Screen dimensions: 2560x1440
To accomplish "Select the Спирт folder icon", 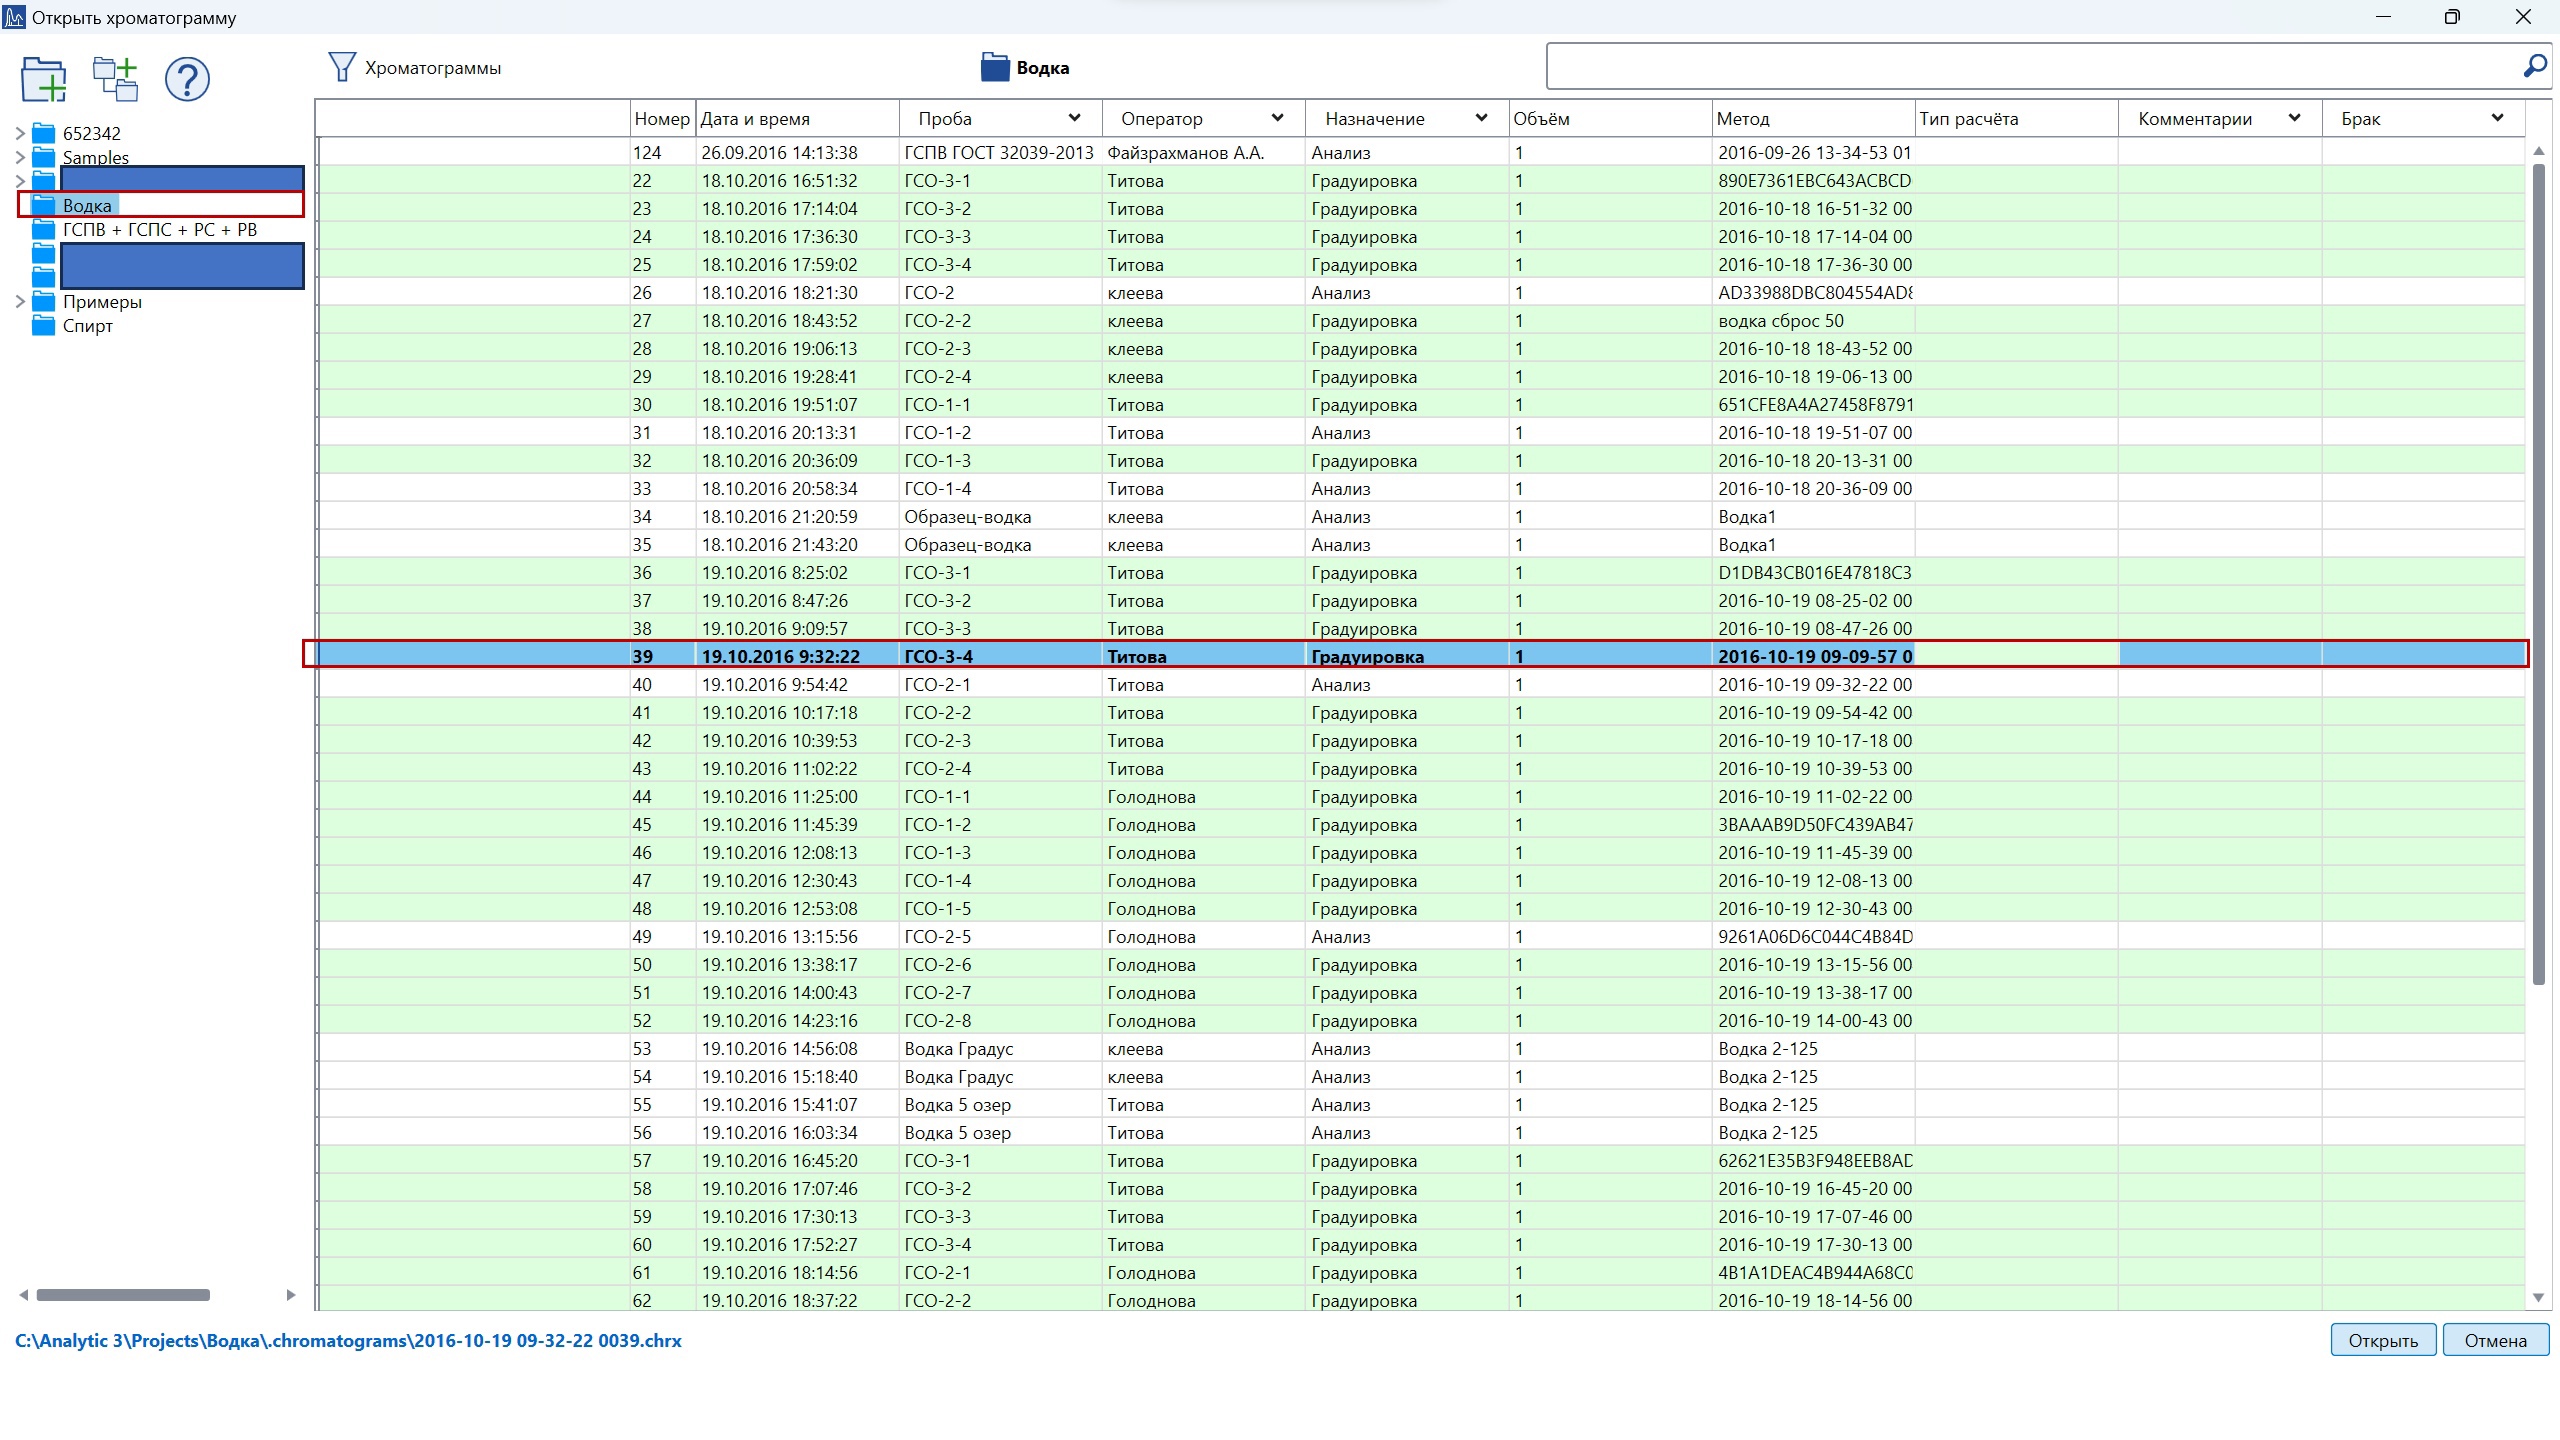I will [43, 326].
